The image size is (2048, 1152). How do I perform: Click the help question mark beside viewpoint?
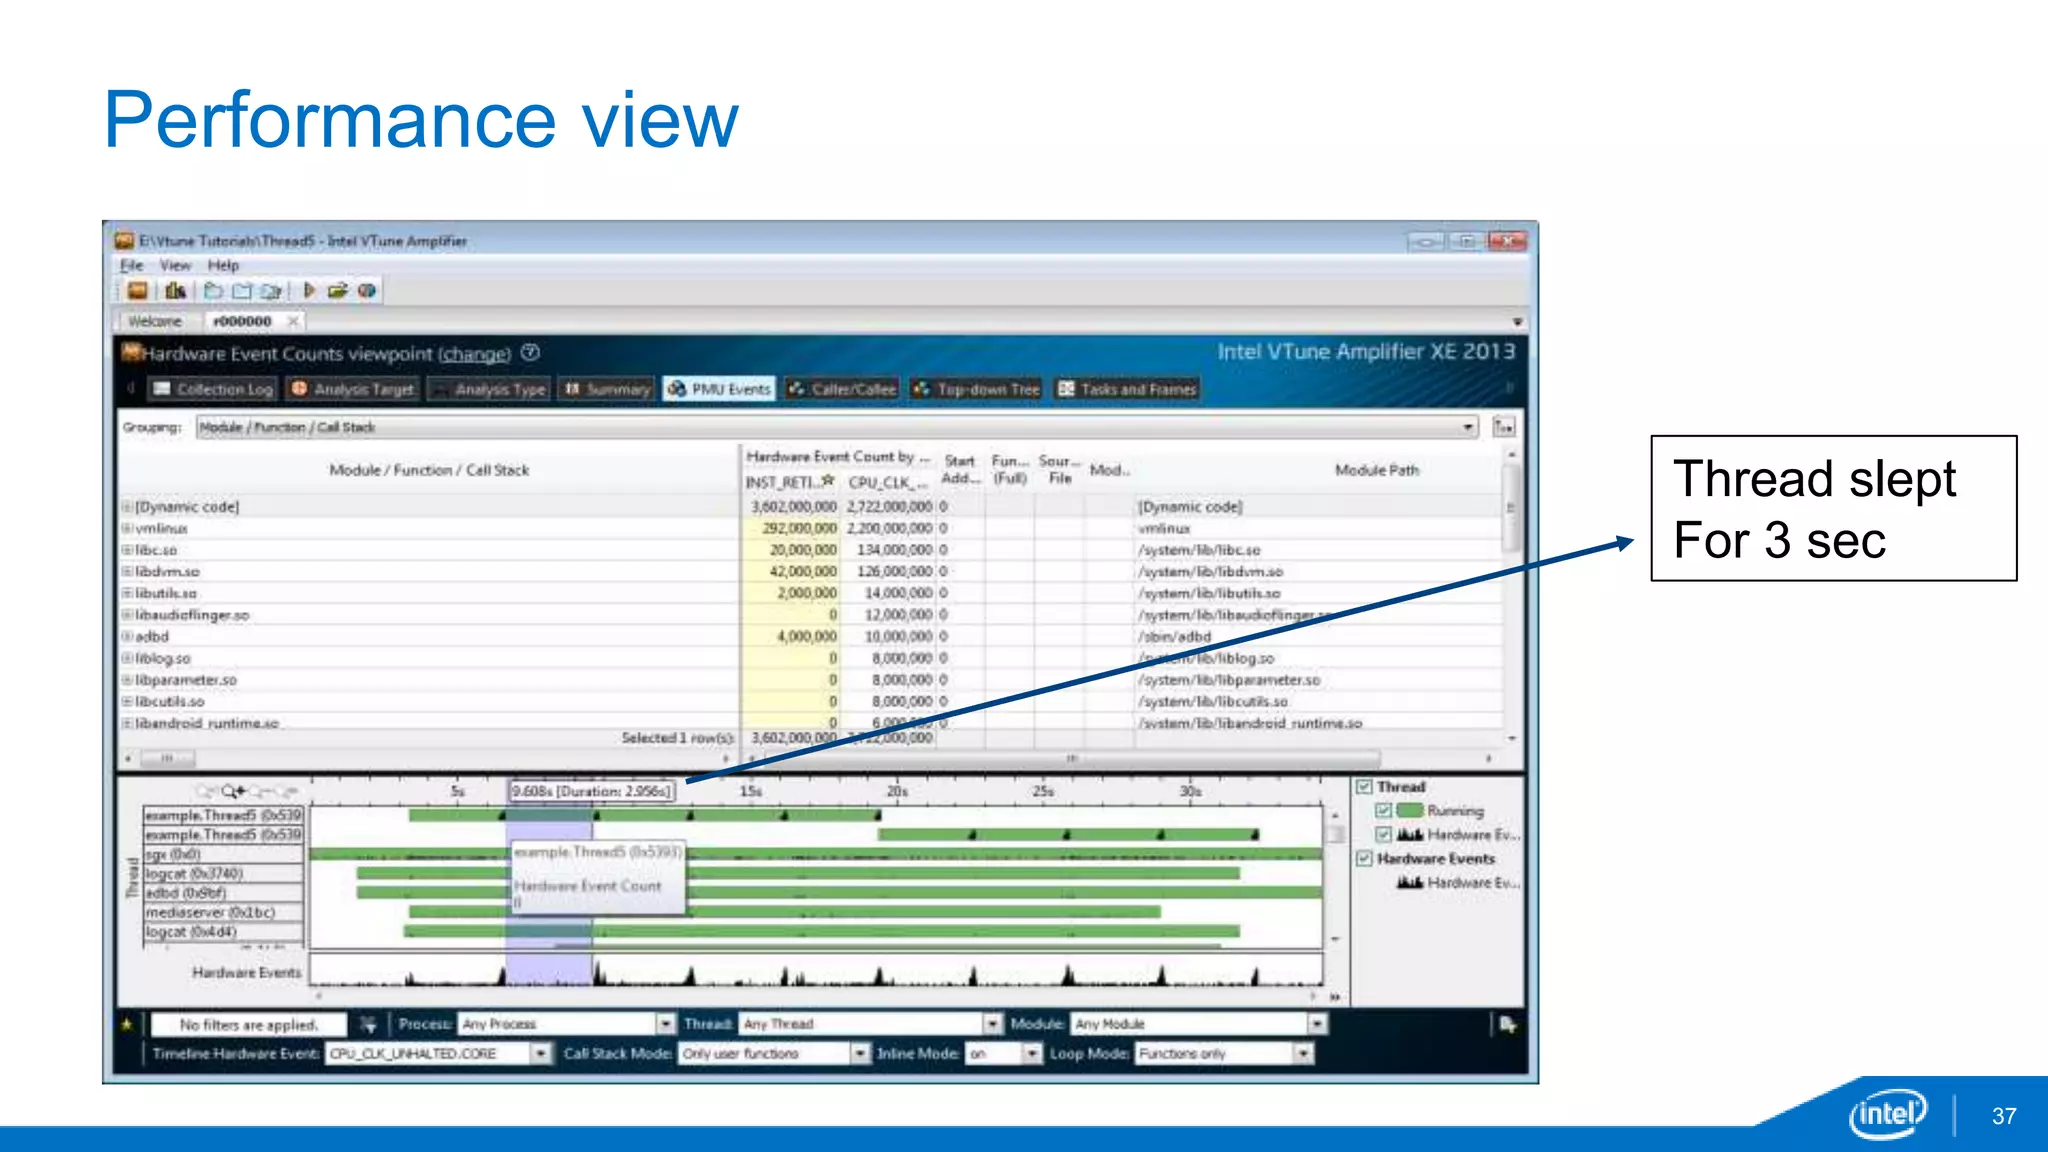tap(531, 353)
